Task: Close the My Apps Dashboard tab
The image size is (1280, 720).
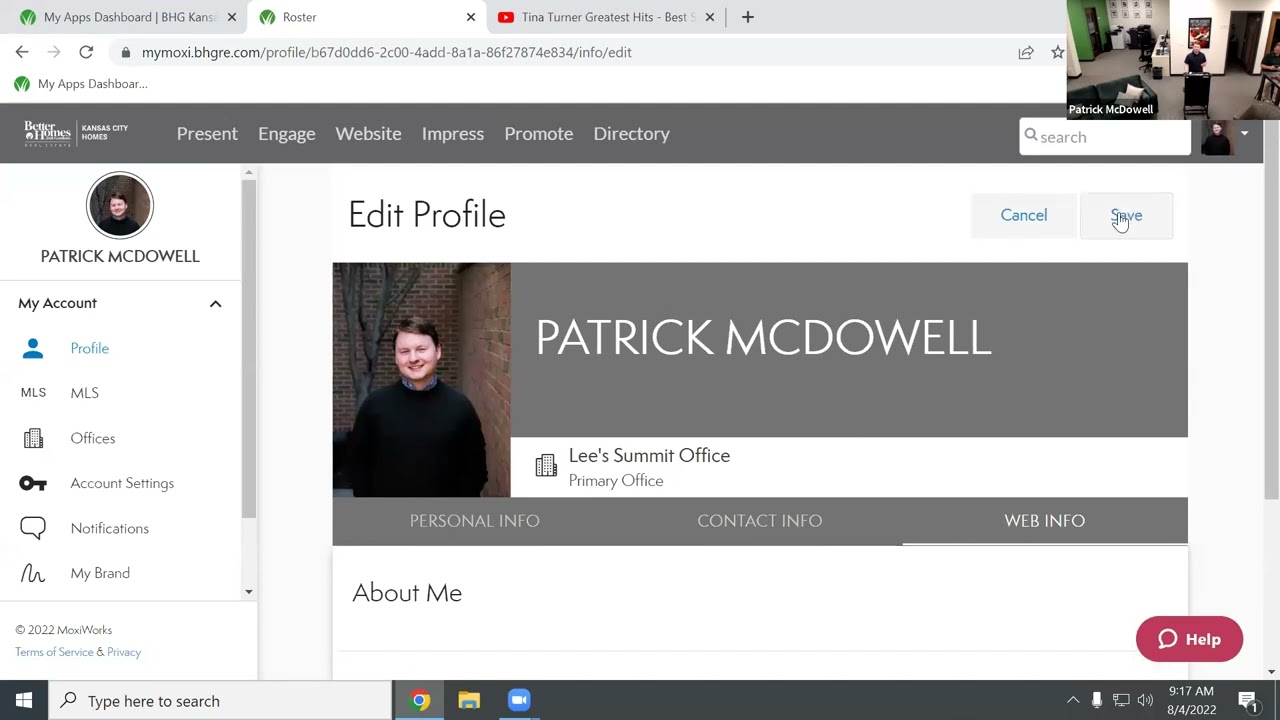Action: coord(232,17)
